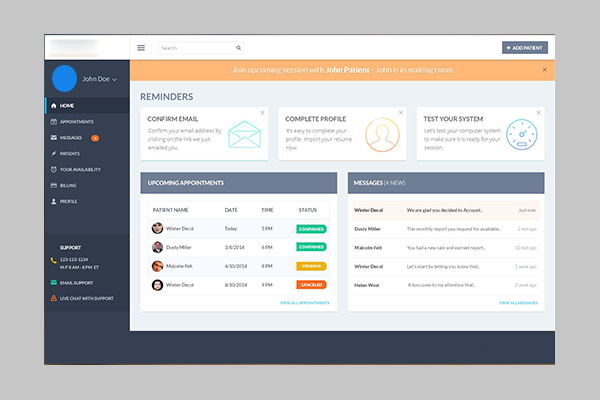Click View All Messages link
Screen dimensions: 600x400
click(x=518, y=302)
